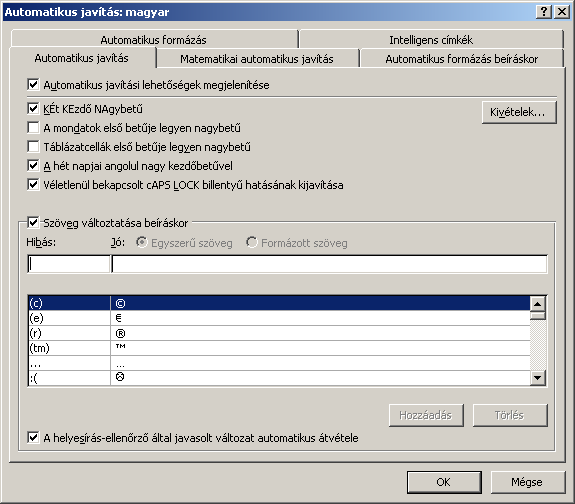Click the list scroll up arrow

(x=538, y=304)
